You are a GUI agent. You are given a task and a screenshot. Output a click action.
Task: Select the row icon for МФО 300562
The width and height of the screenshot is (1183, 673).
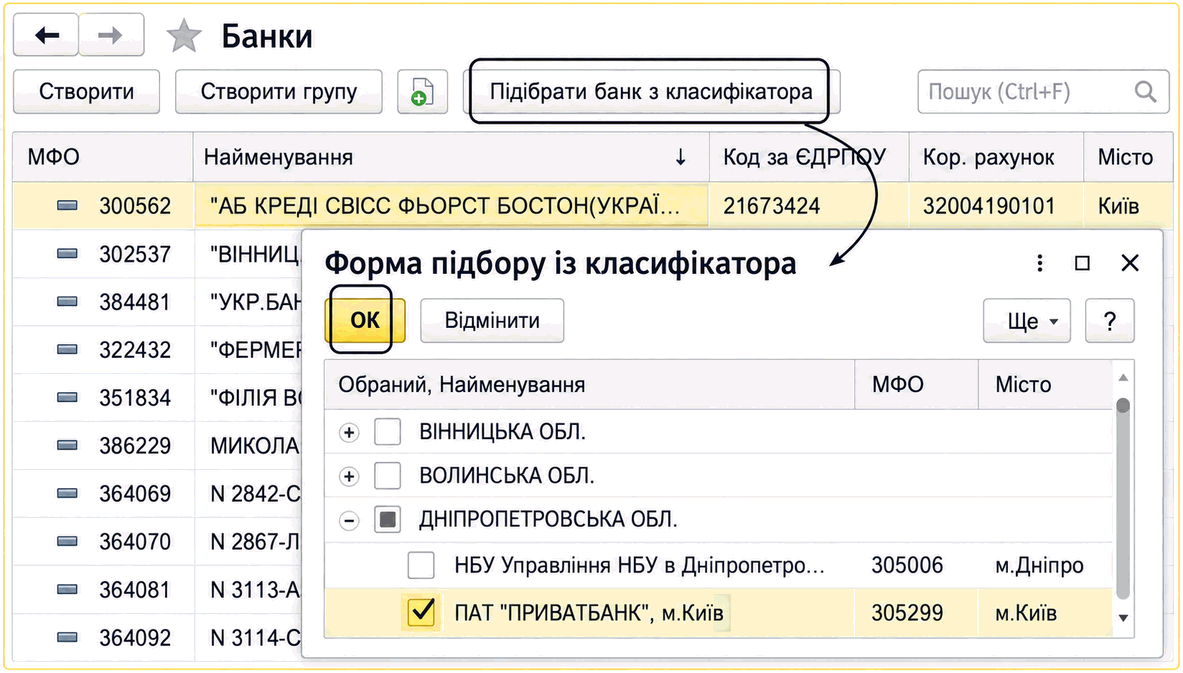[68, 205]
